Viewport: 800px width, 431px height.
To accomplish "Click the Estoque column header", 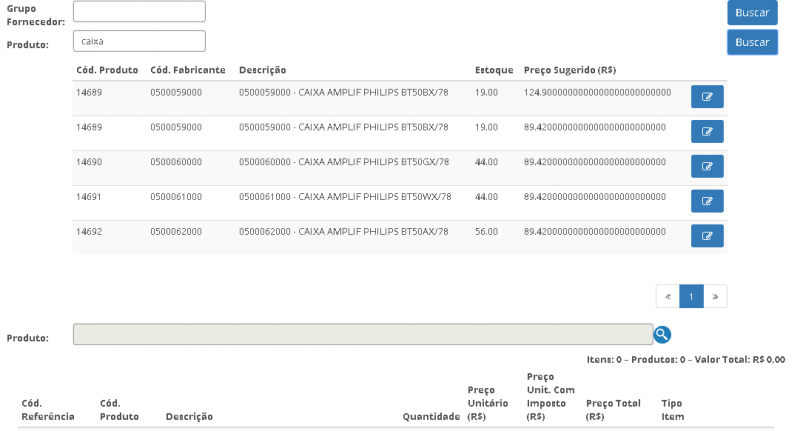I will (x=494, y=70).
